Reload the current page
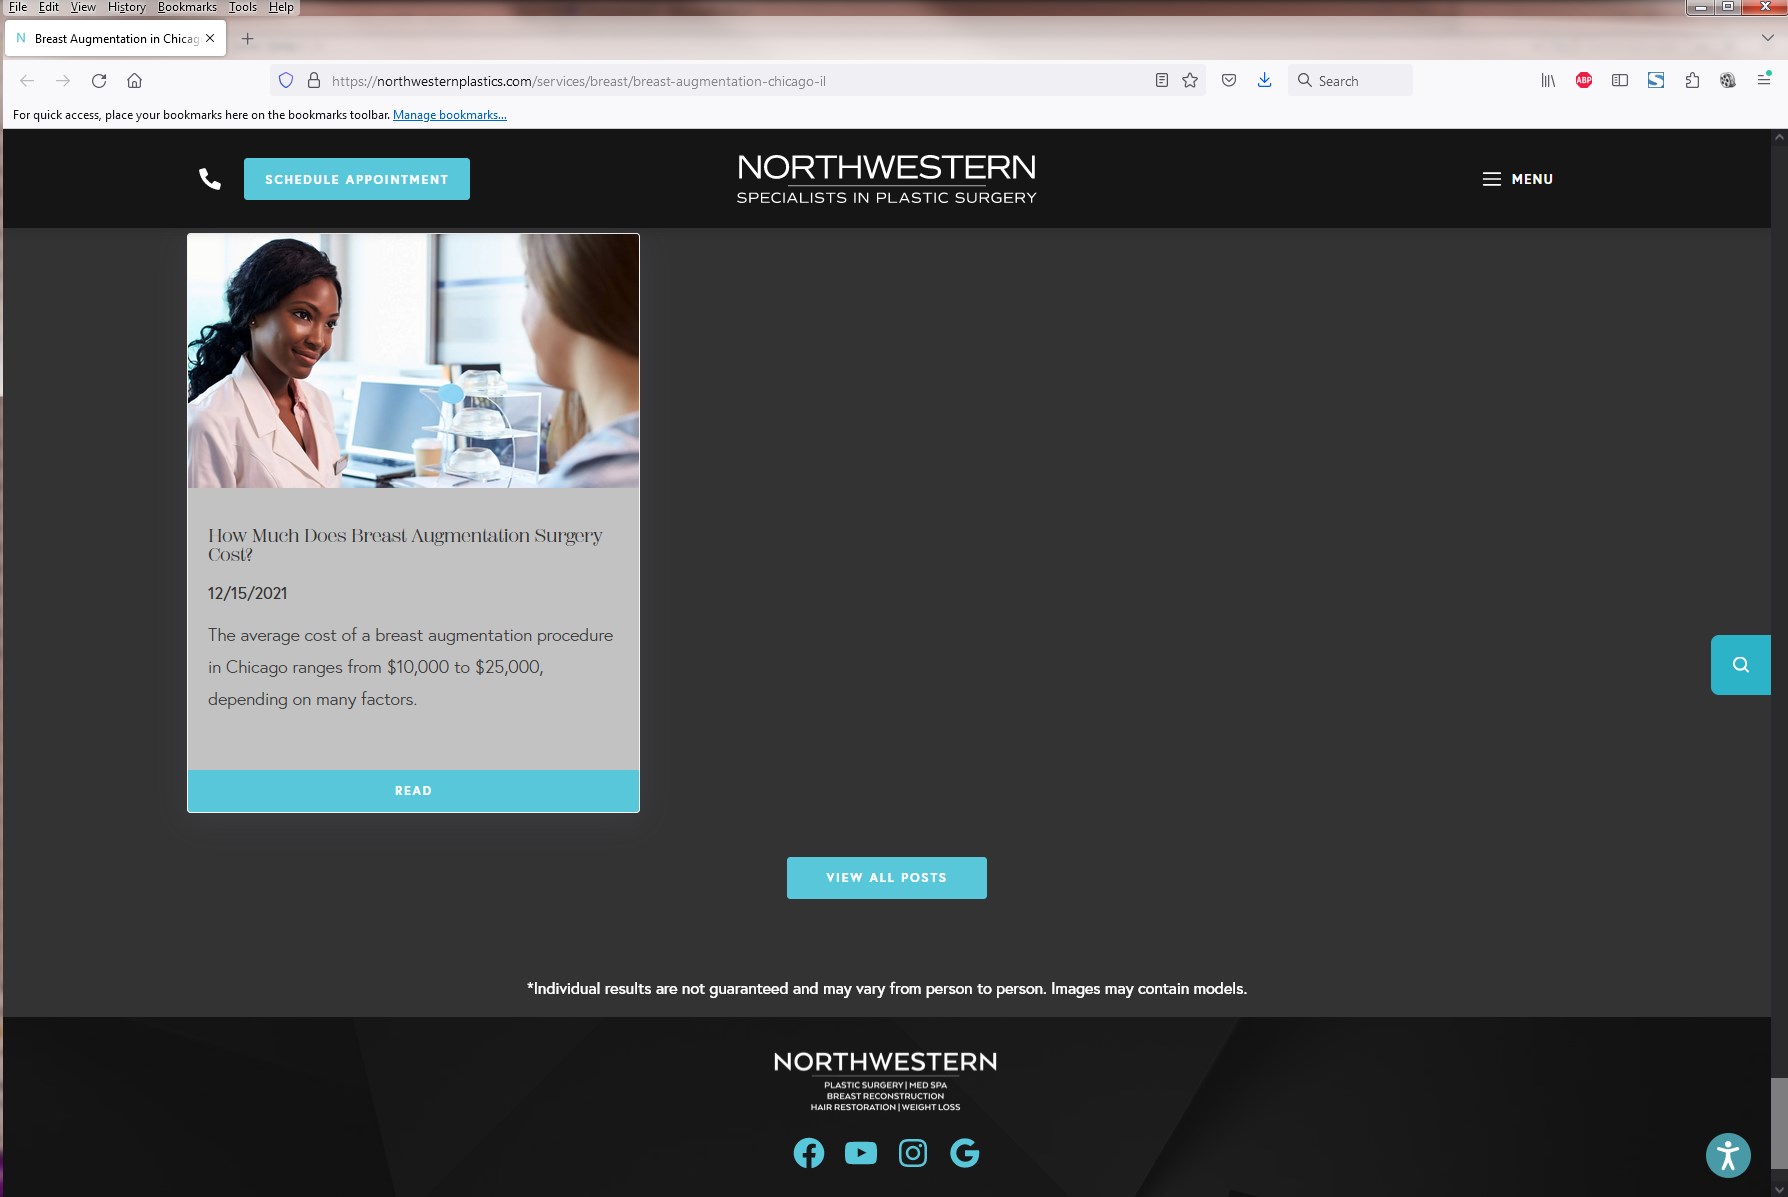The width and height of the screenshot is (1788, 1197). click(99, 81)
